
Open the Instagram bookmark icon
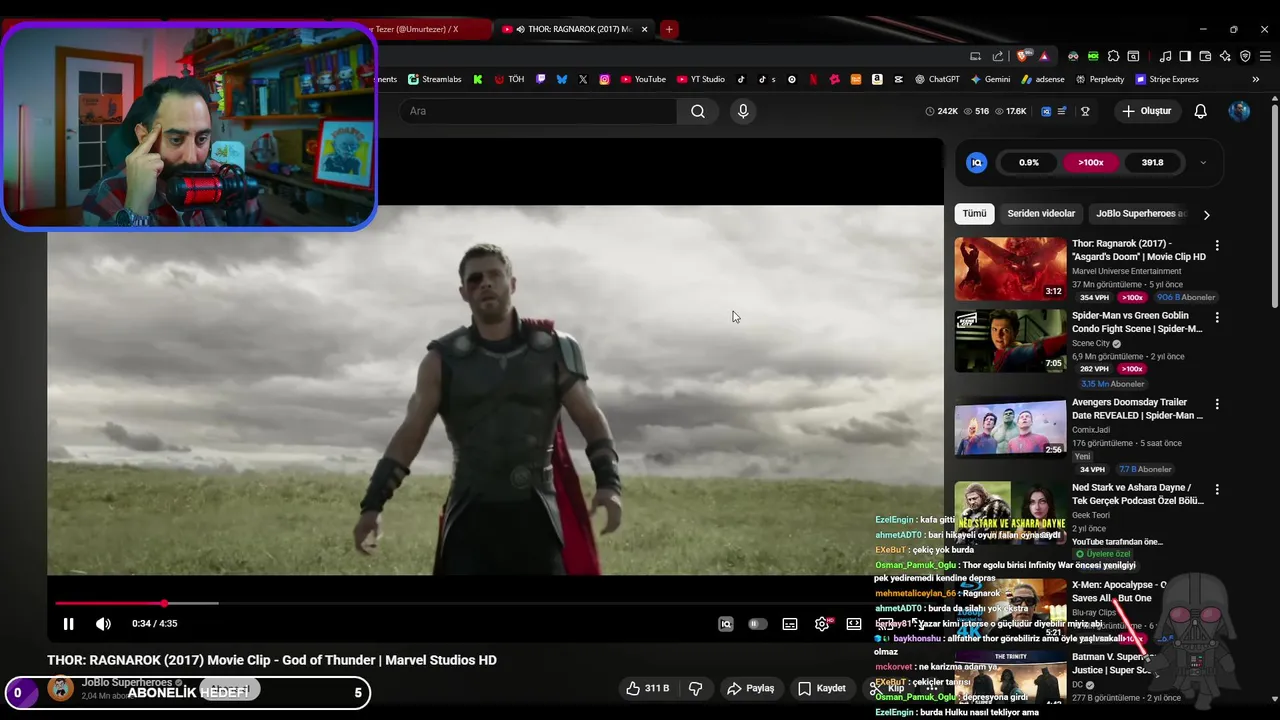tap(604, 79)
